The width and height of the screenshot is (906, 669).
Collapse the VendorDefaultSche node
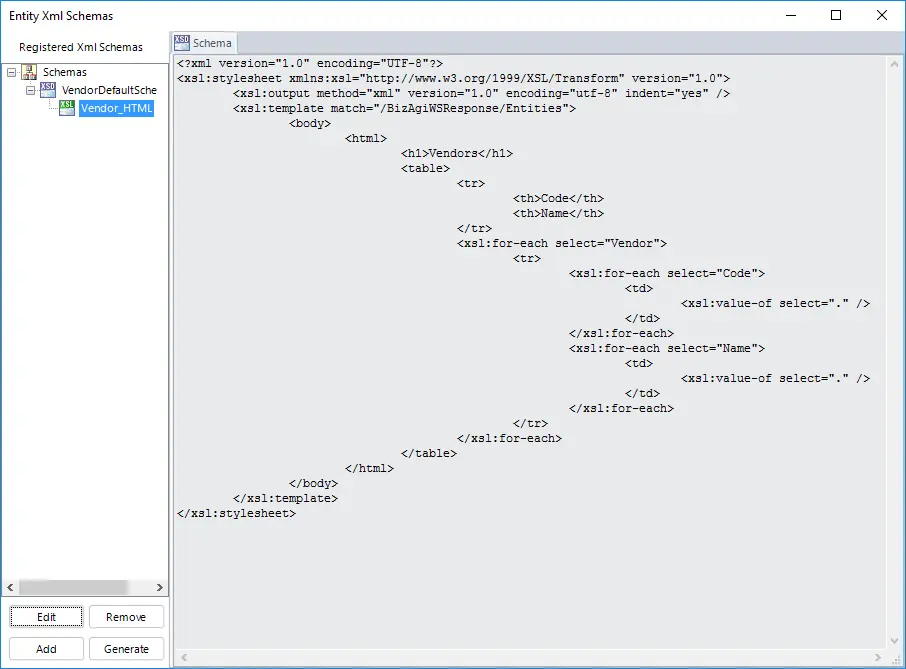(31, 90)
